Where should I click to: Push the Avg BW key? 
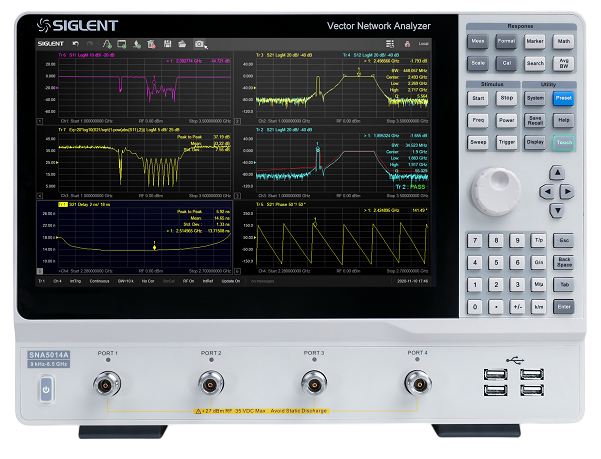[x=563, y=64]
